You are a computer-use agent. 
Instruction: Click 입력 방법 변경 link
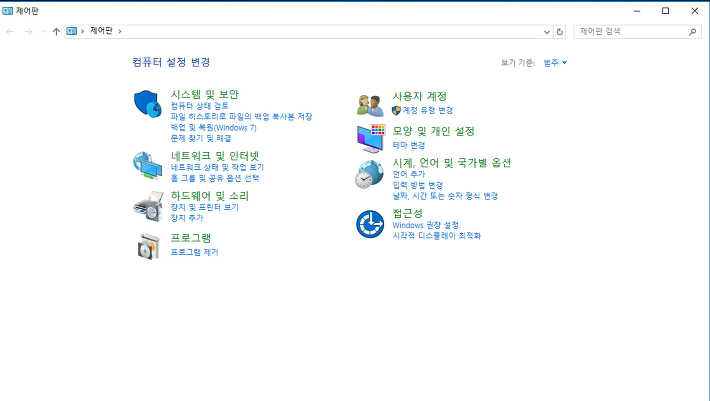pyautogui.click(x=417, y=185)
